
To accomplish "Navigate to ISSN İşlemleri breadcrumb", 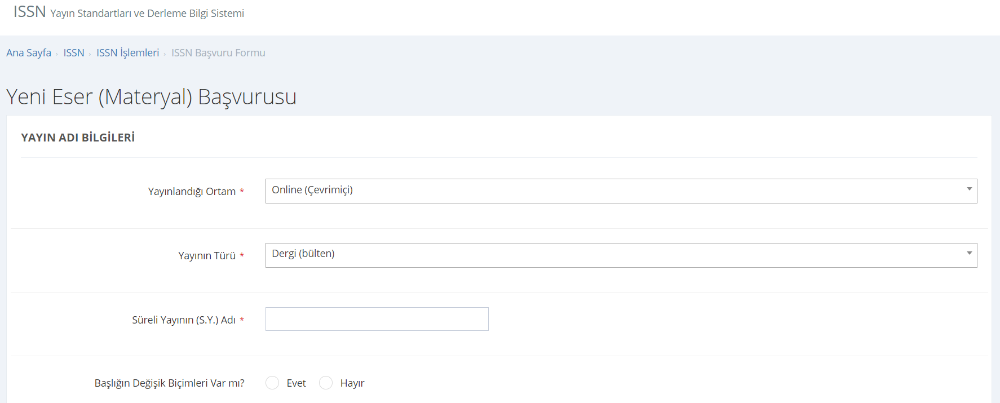I will coord(128,53).
